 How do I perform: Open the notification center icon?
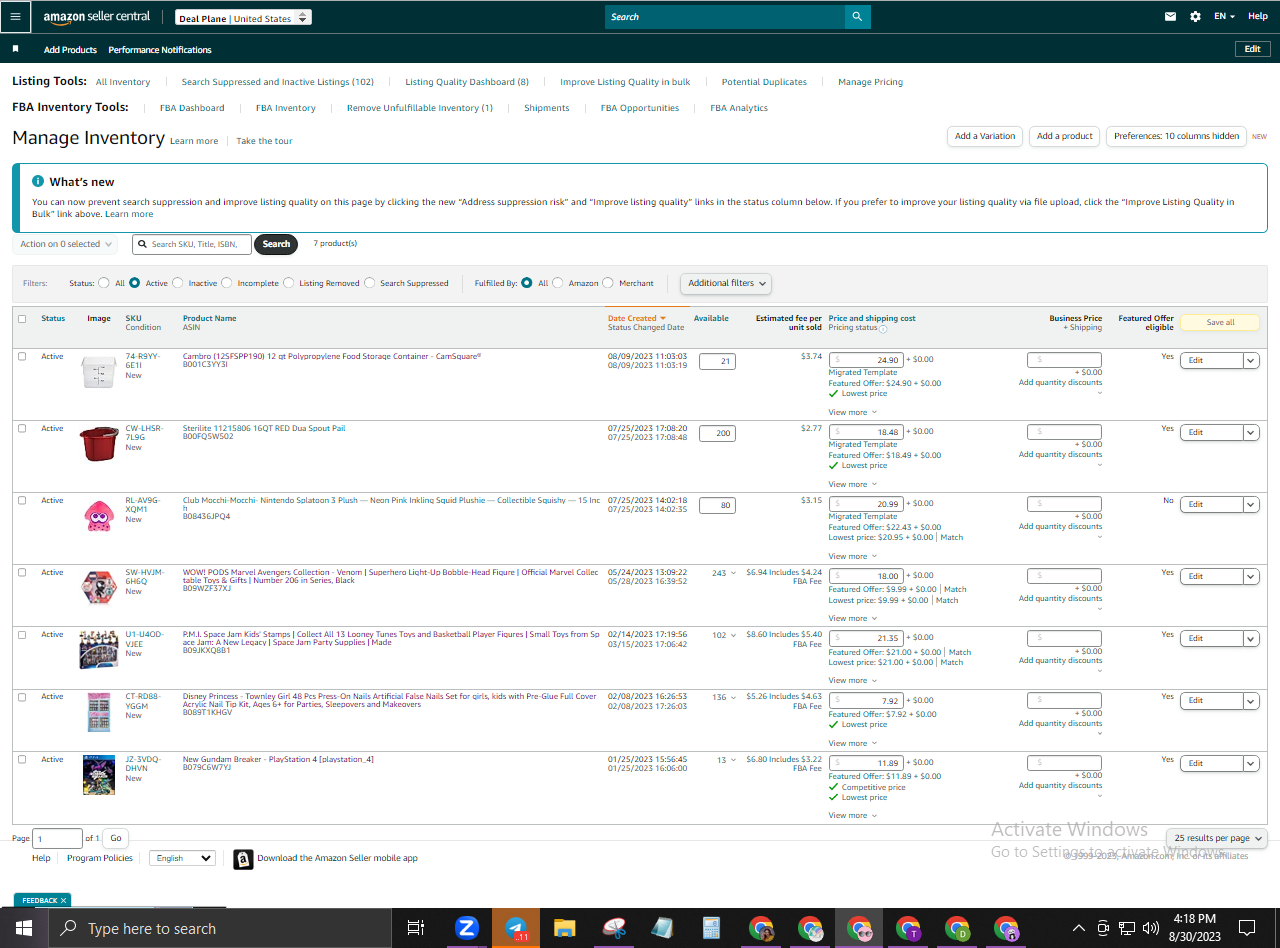tap(1246, 928)
